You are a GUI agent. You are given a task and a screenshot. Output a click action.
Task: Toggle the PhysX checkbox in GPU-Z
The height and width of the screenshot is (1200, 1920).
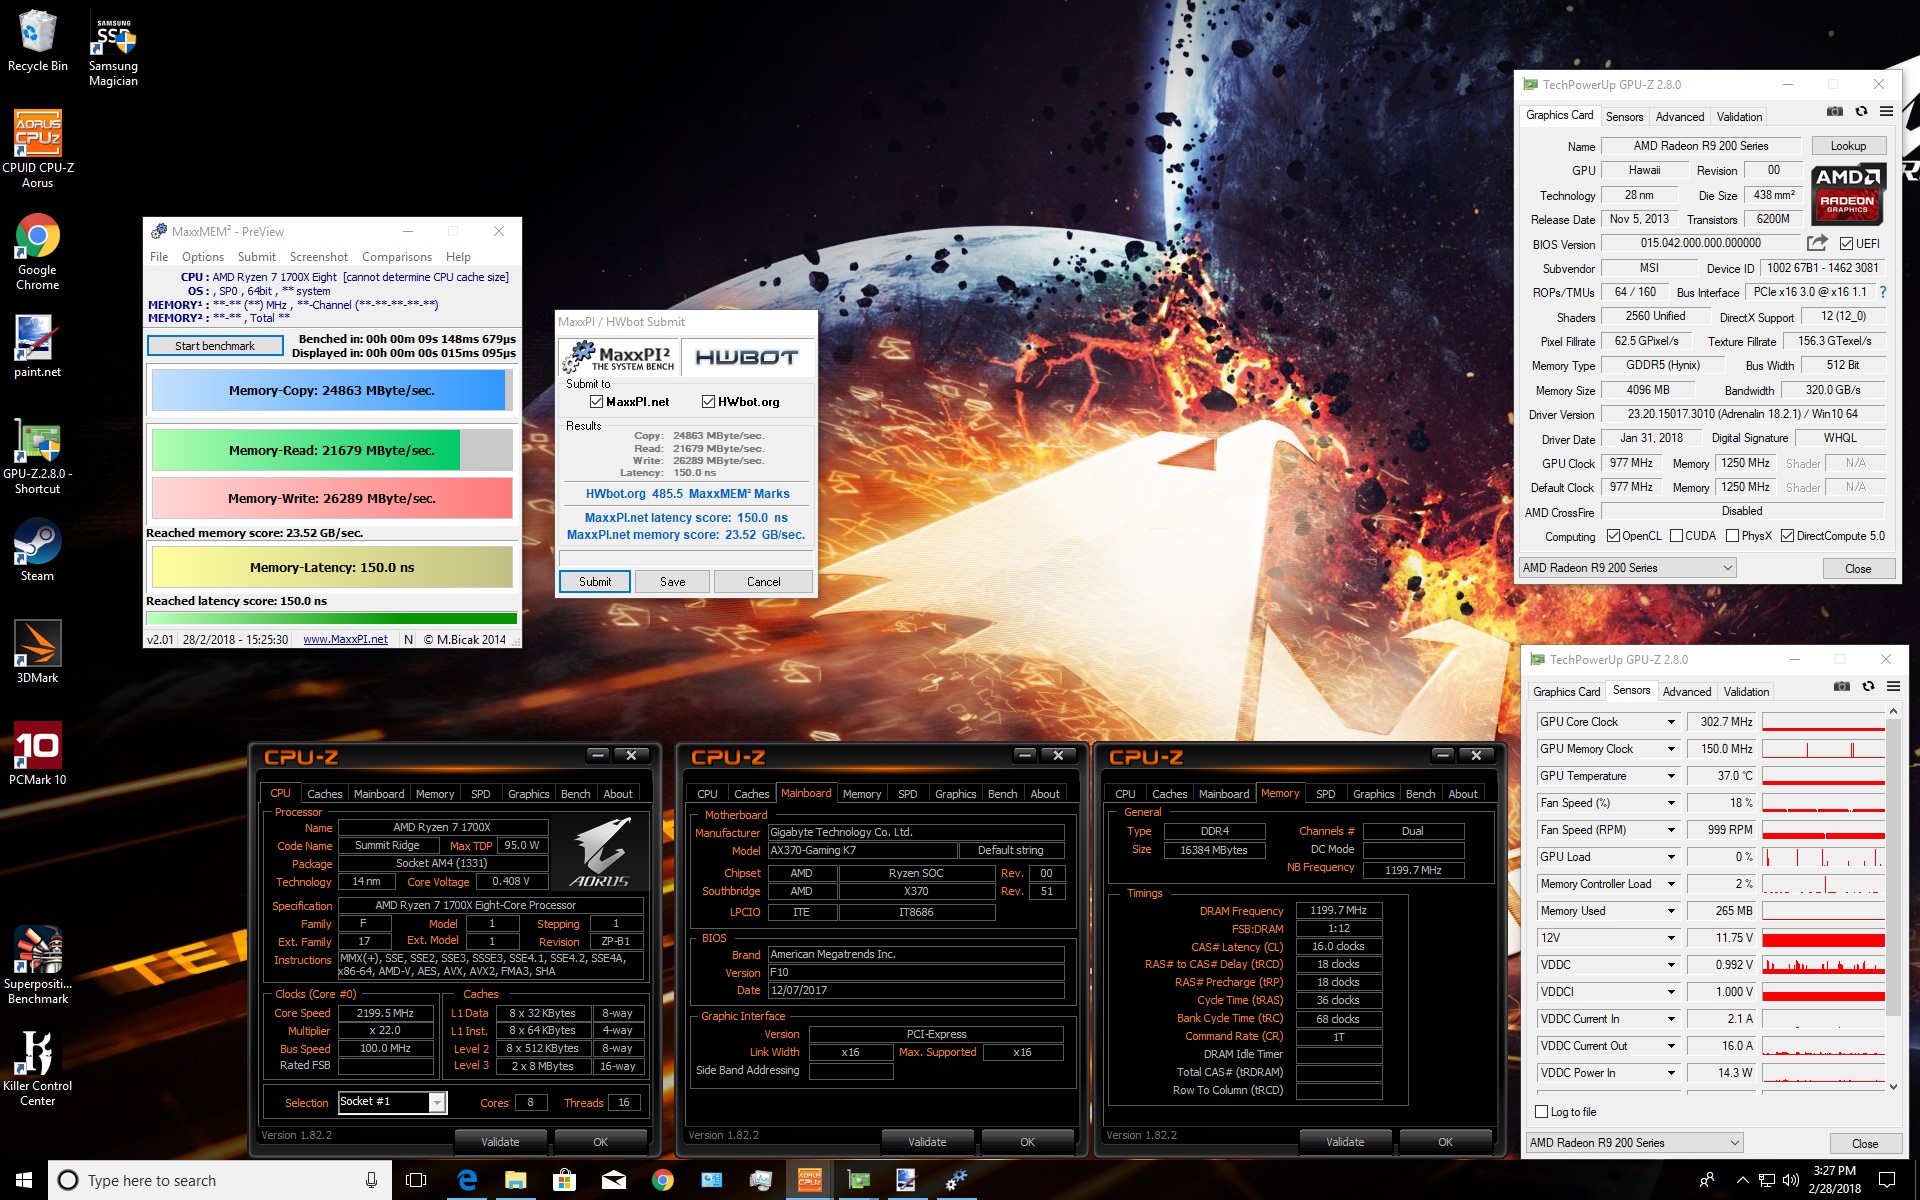coord(1733,536)
